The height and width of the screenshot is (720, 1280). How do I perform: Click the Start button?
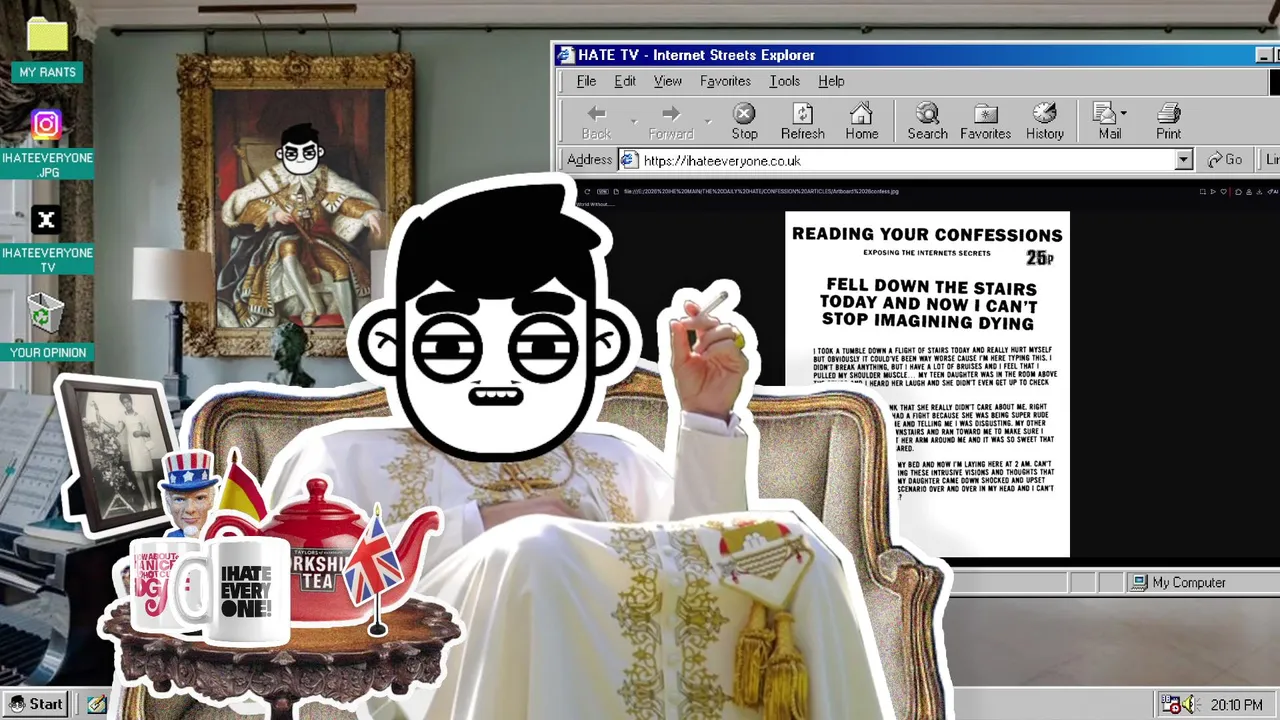click(x=36, y=704)
